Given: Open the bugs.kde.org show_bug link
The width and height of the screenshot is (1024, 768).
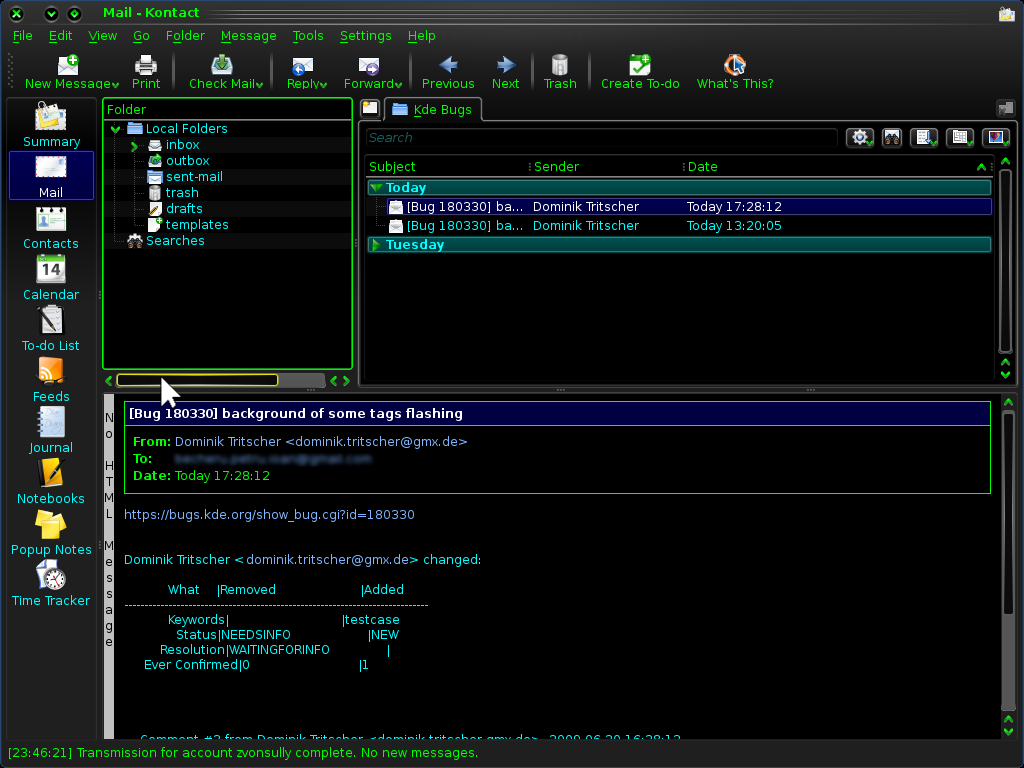Looking at the screenshot, I should click(x=269, y=515).
